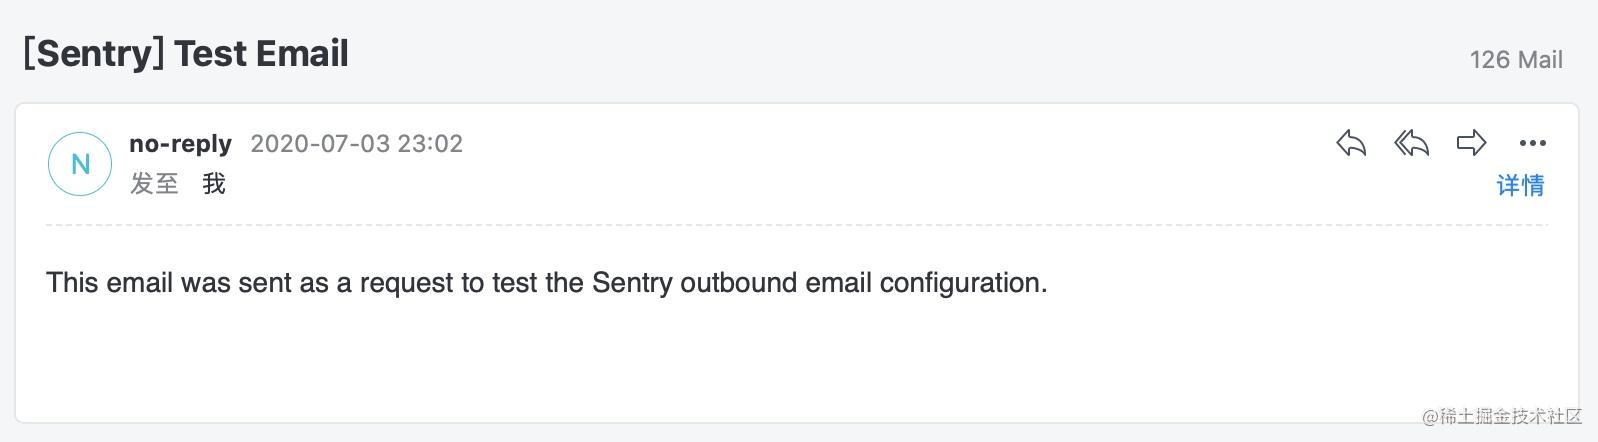Expand message details via 详情 link
This screenshot has height=442, width=1598.
(1520, 185)
